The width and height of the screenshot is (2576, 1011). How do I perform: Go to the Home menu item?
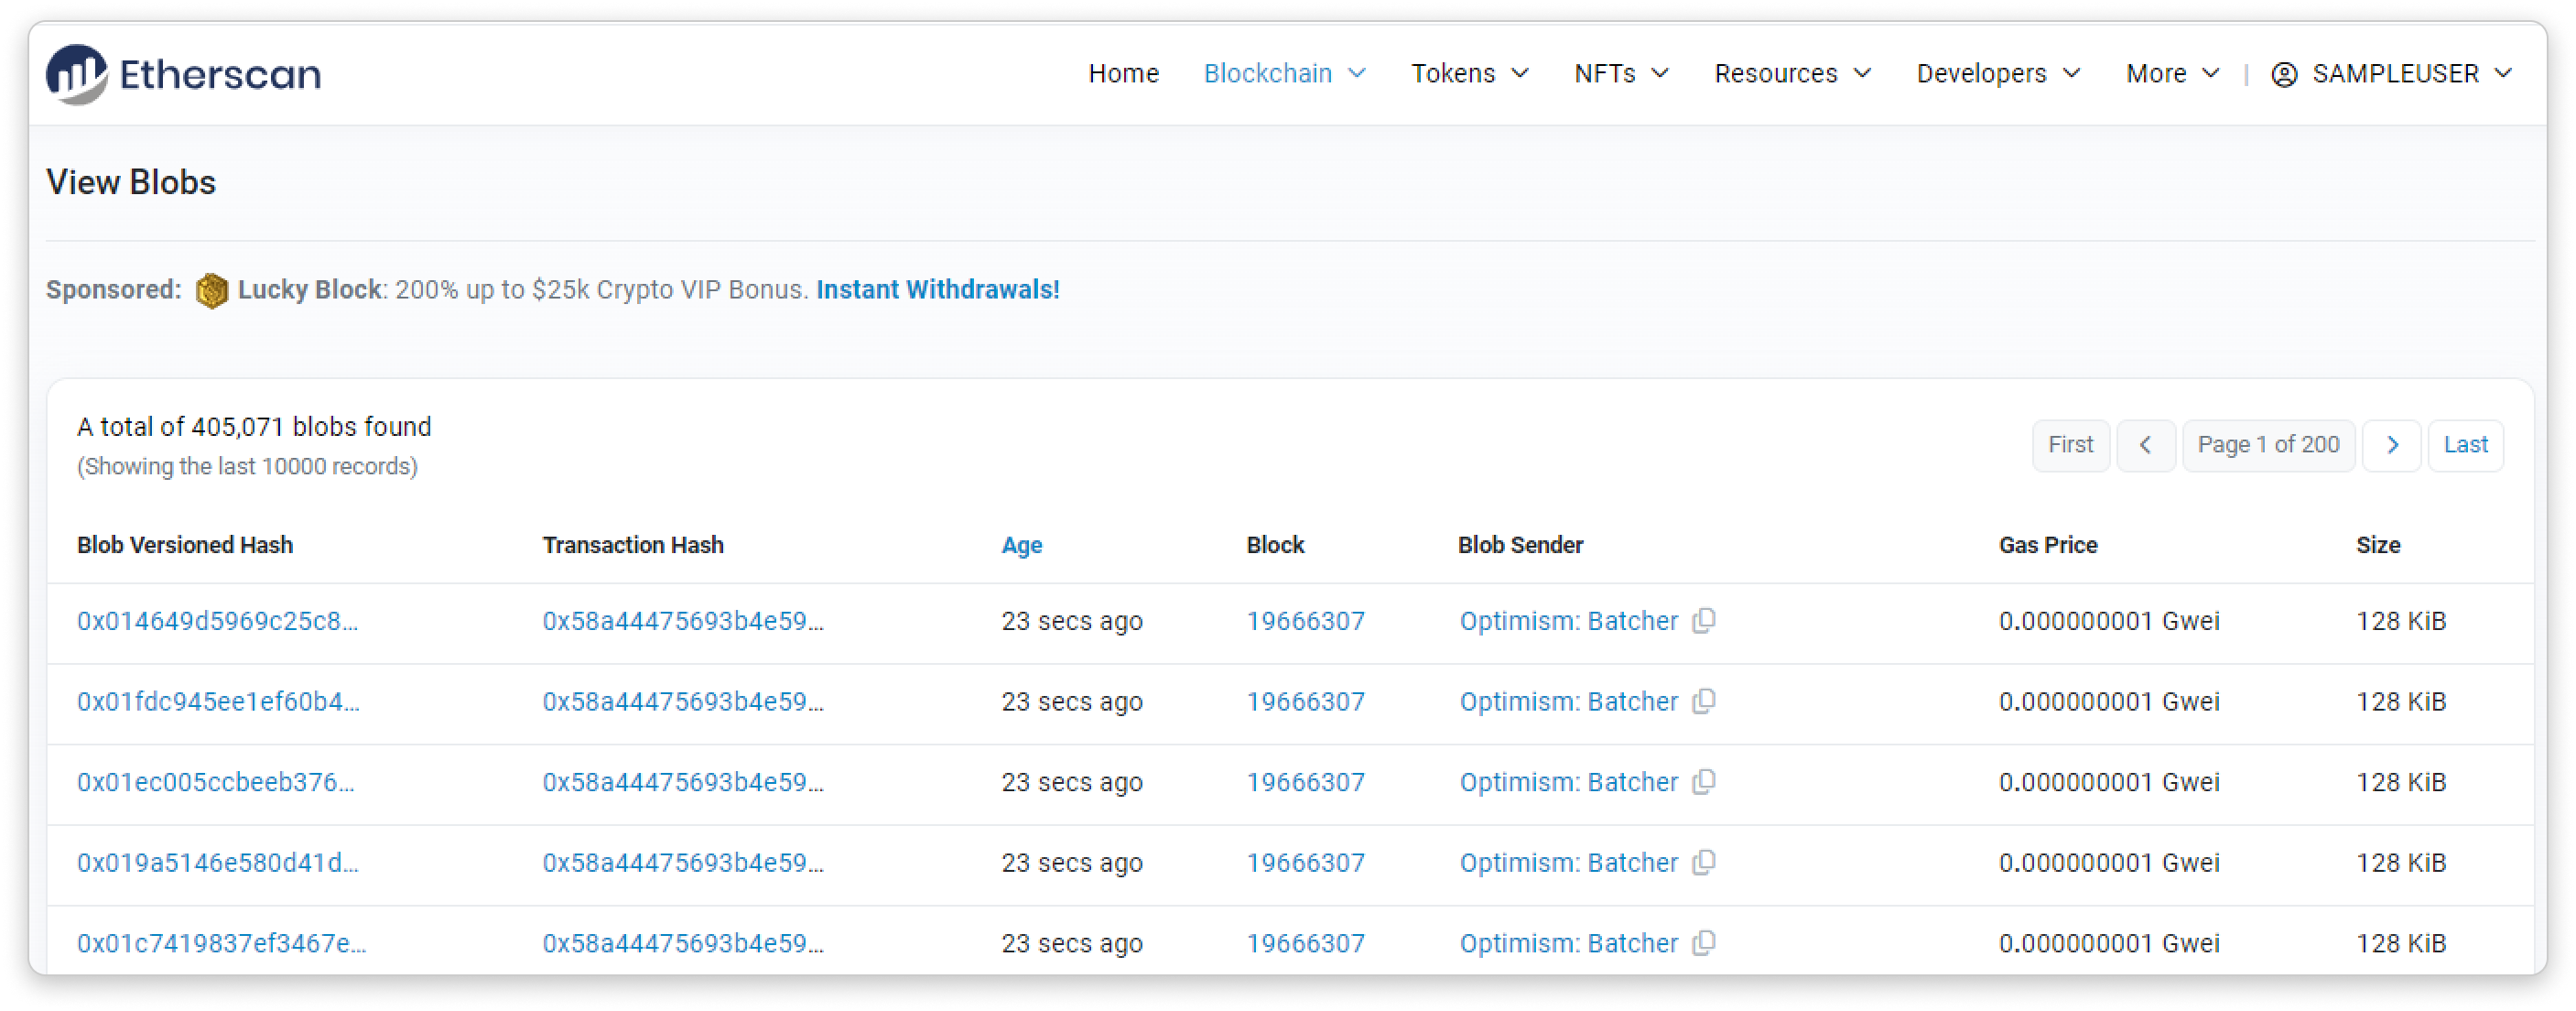(x=1123, y=74)
